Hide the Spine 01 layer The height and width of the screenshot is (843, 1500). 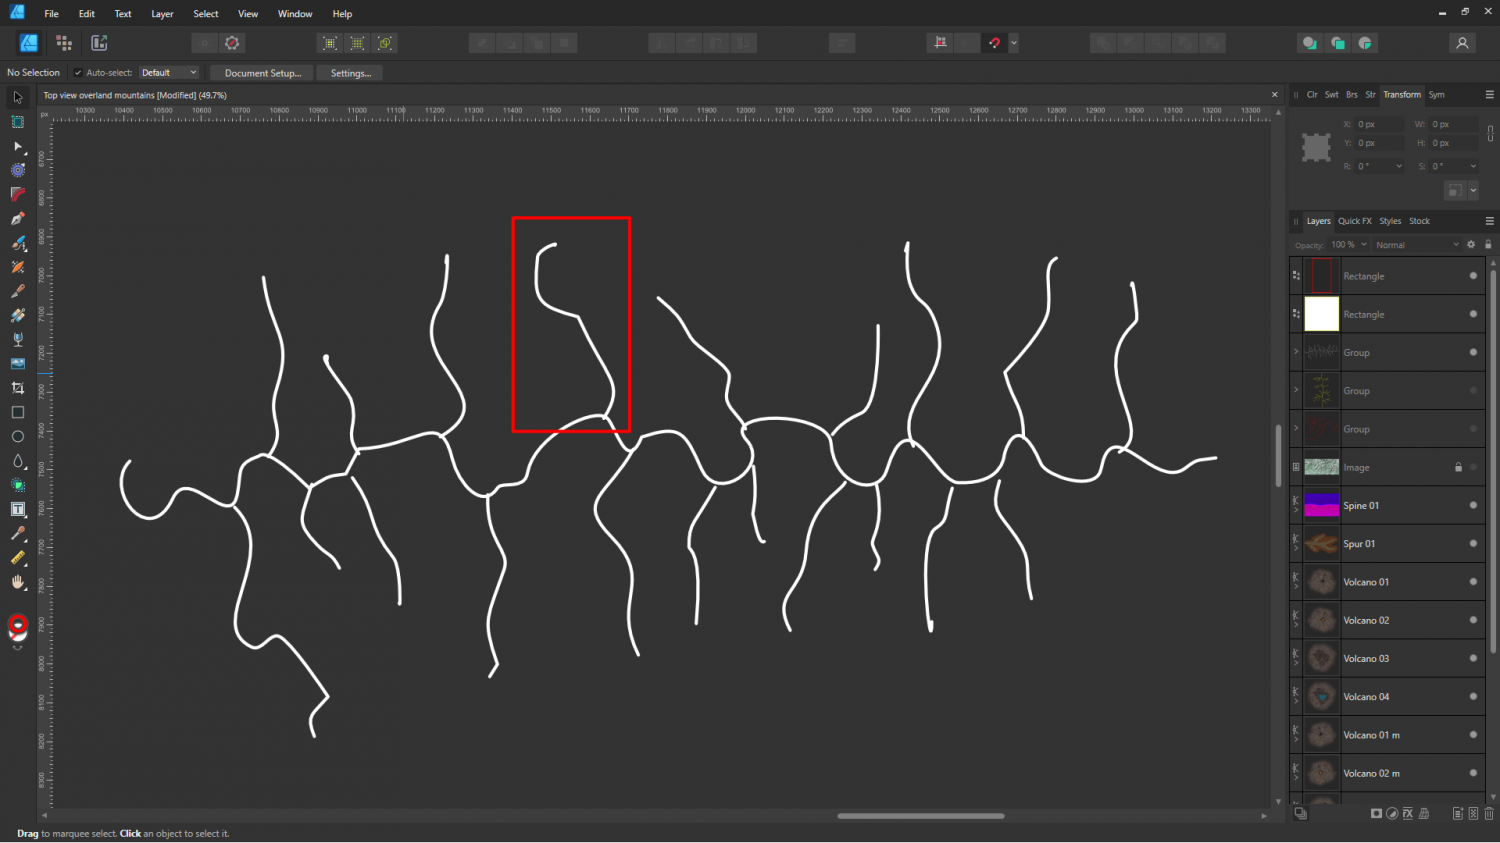[x=1473, y=505]
